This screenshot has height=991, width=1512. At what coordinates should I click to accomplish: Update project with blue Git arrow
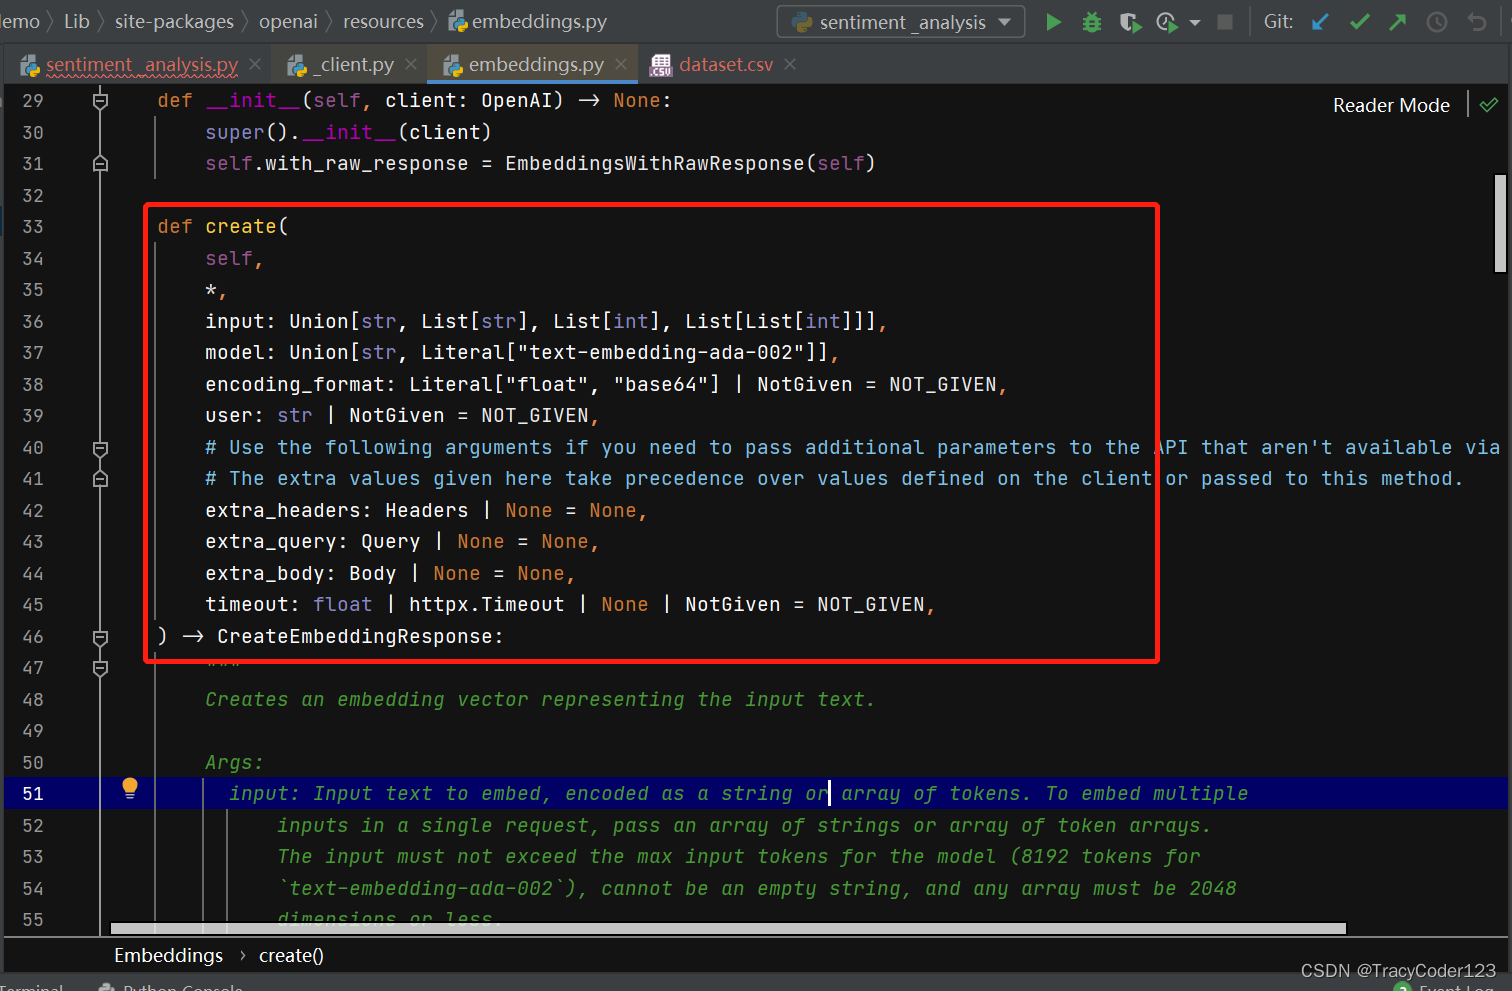(1321, 22)
